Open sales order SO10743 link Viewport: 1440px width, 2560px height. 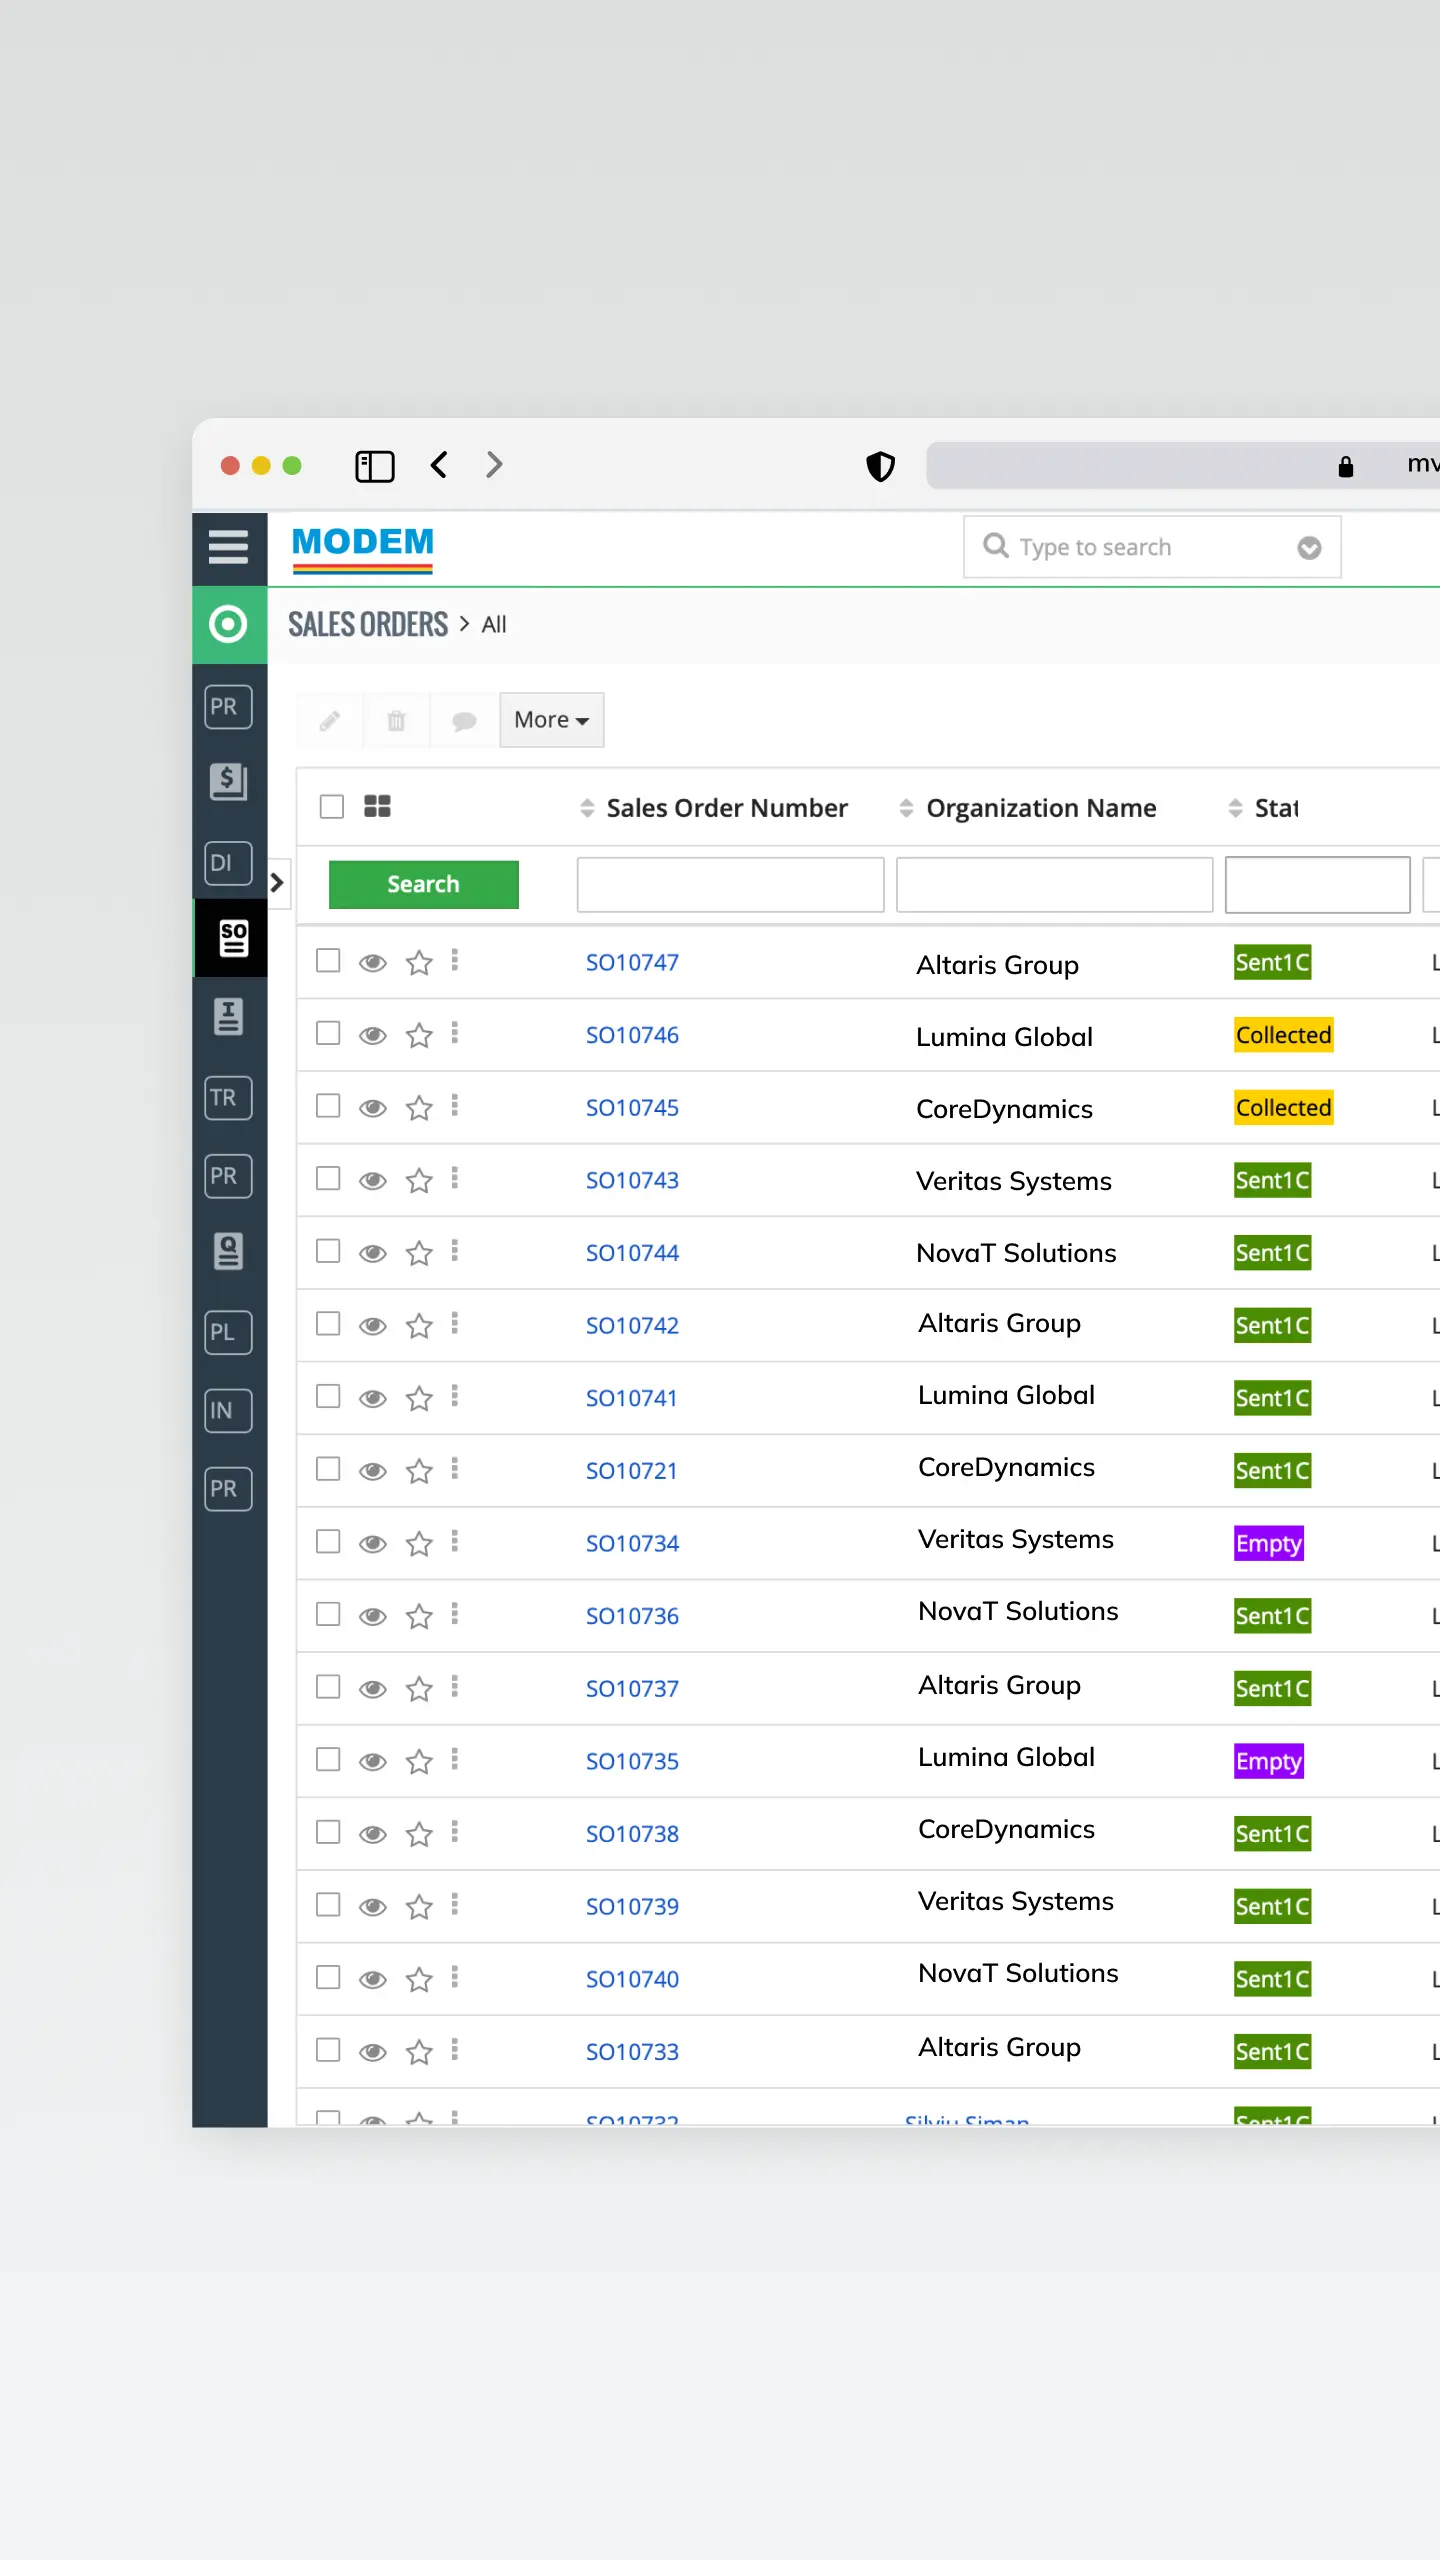tap(632, 1181)
